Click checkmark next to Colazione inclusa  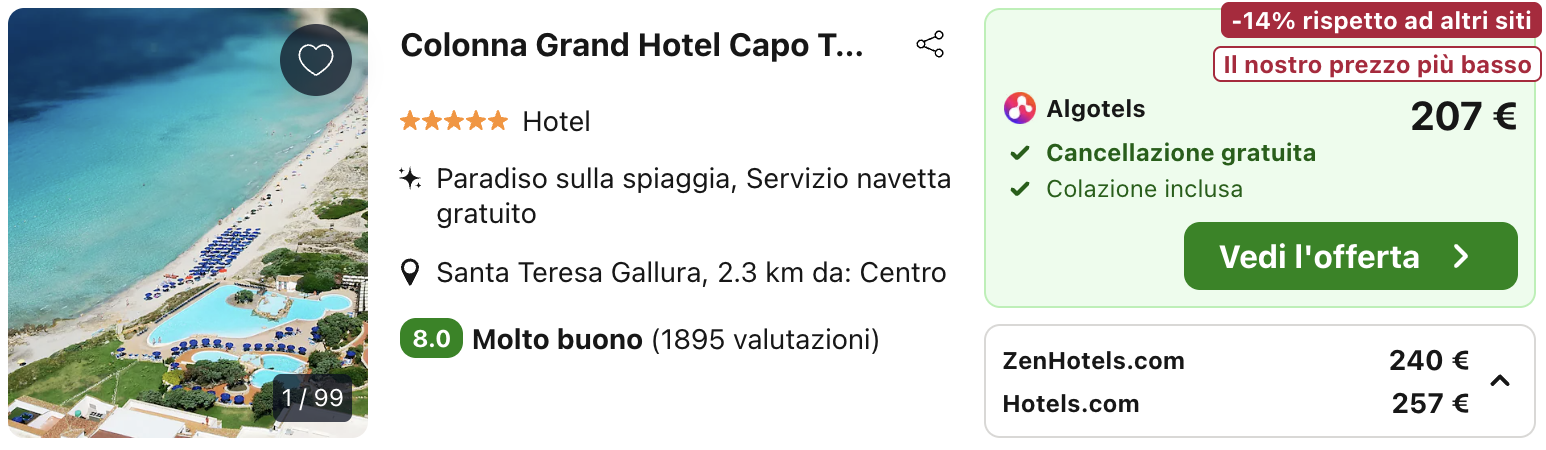click(1020, 189)
